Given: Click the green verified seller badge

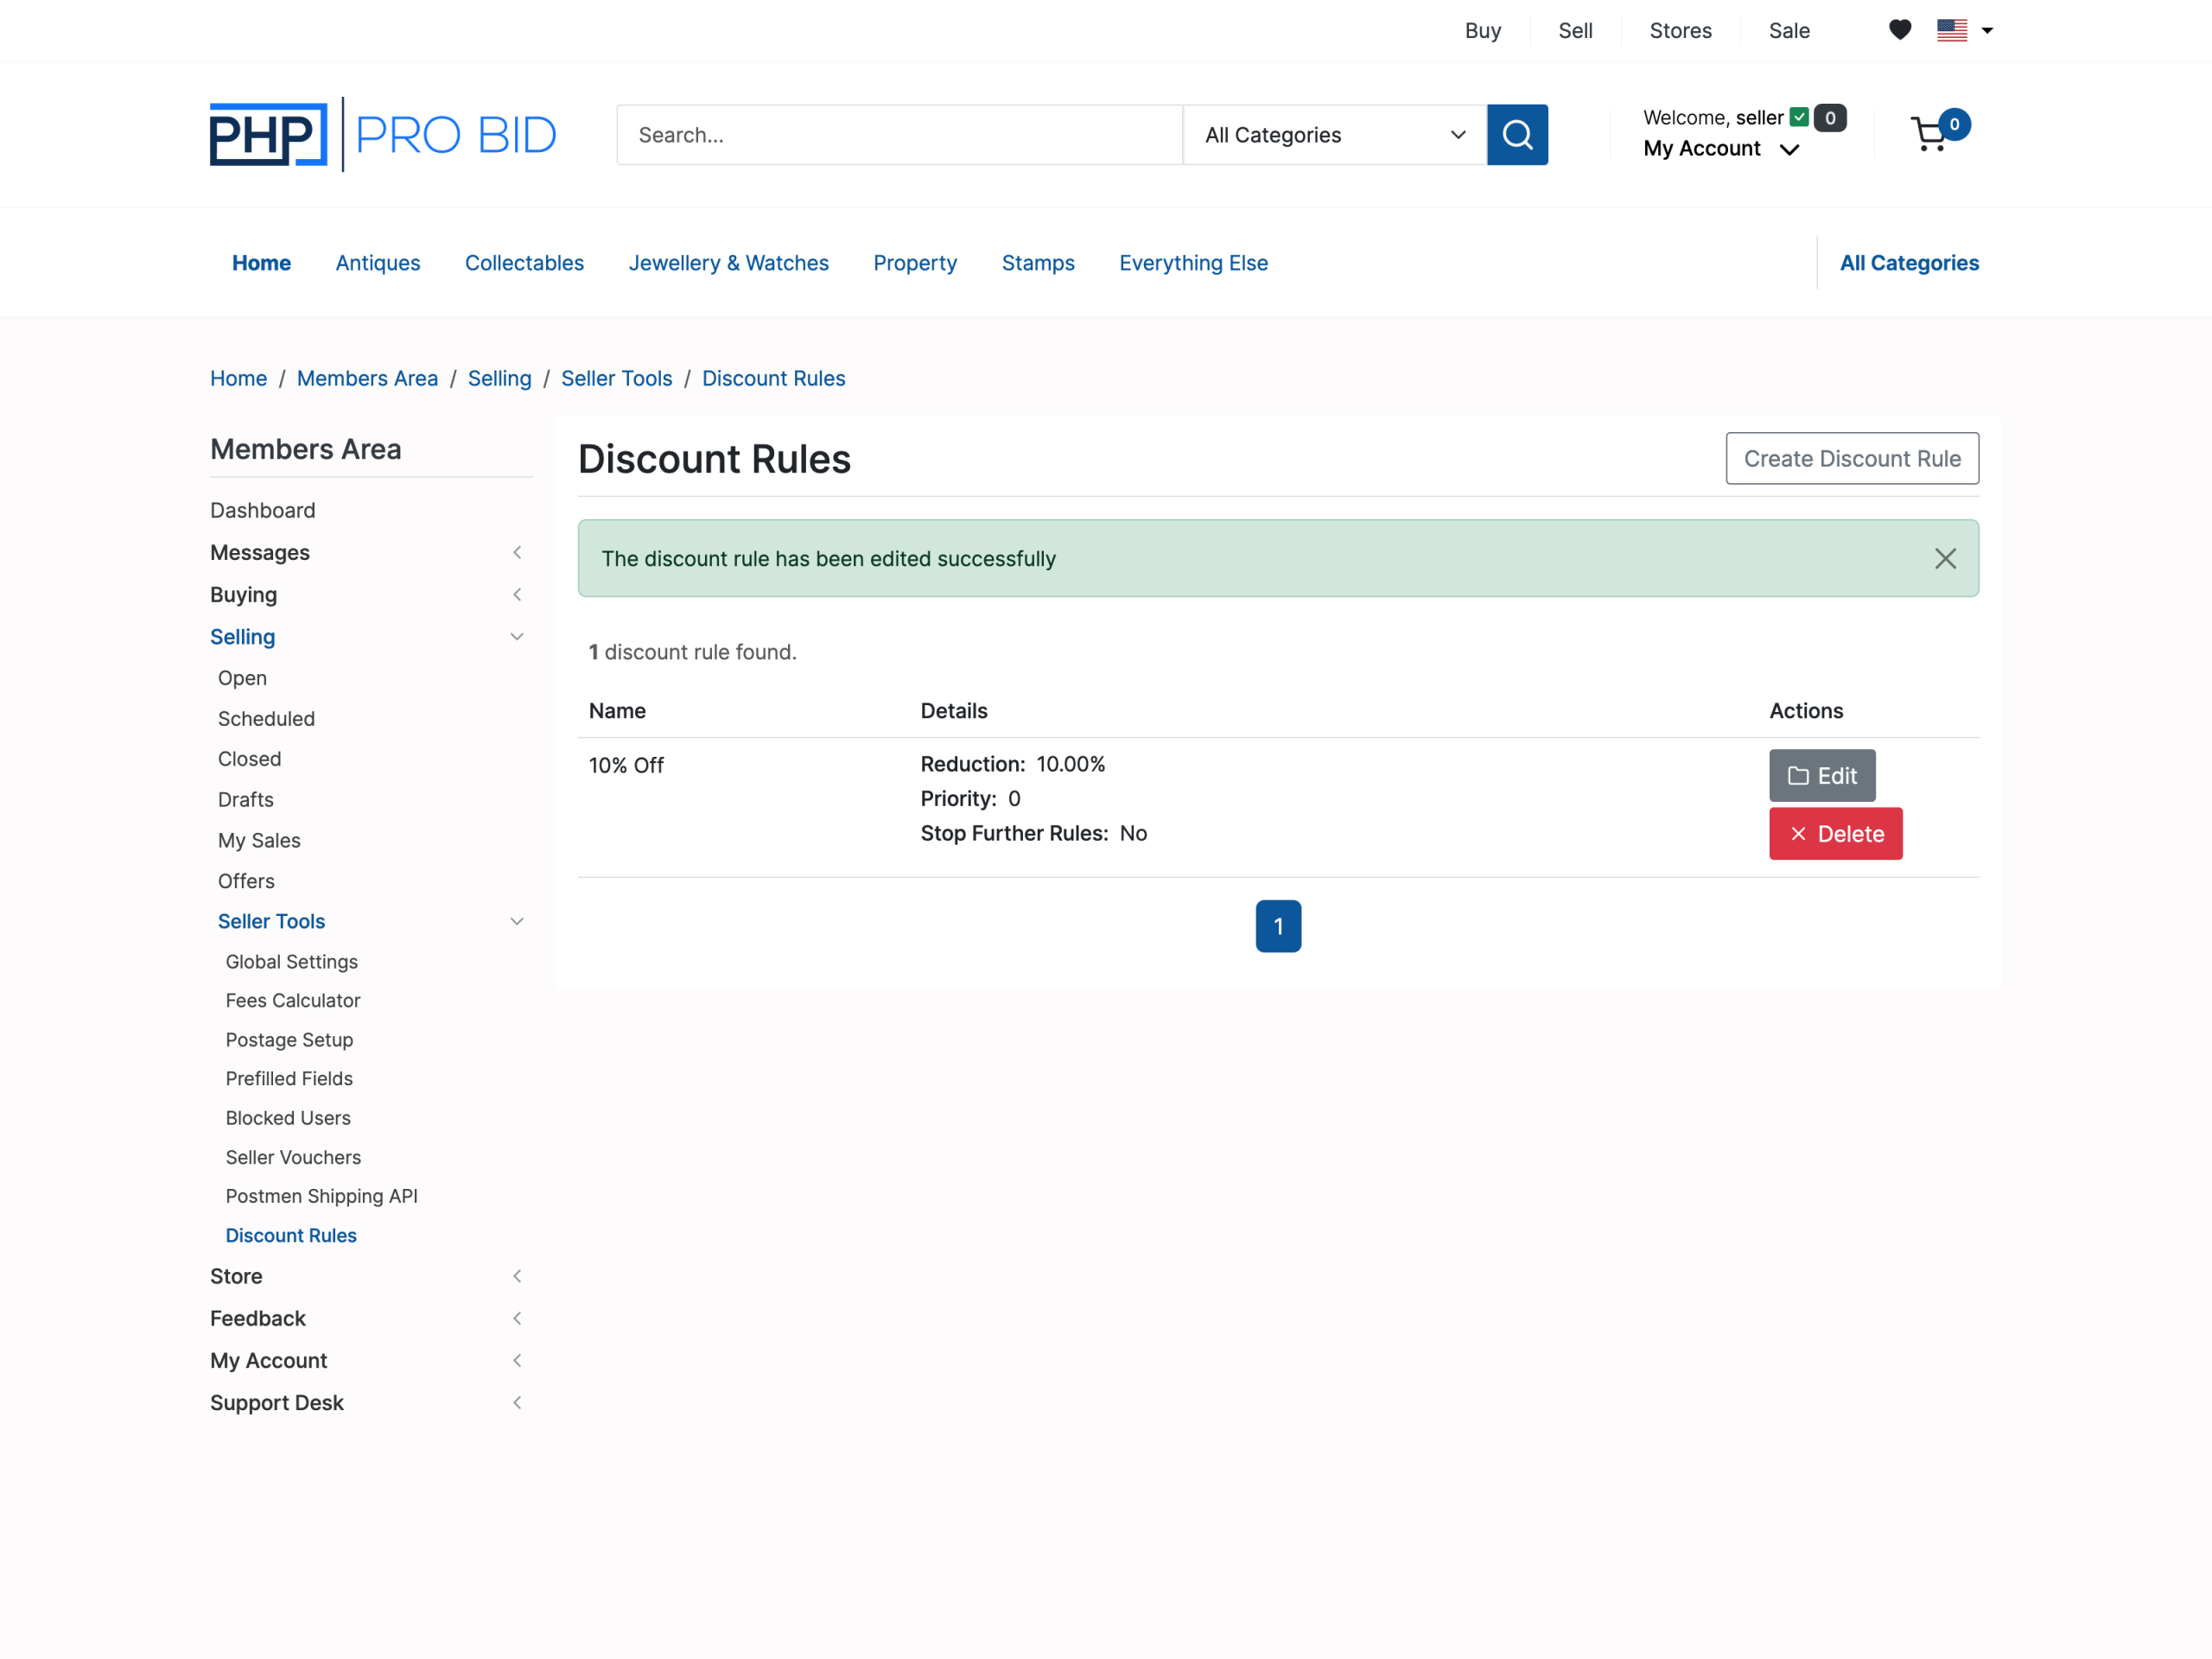Looking at the screenshot, I should [1799, 118].
